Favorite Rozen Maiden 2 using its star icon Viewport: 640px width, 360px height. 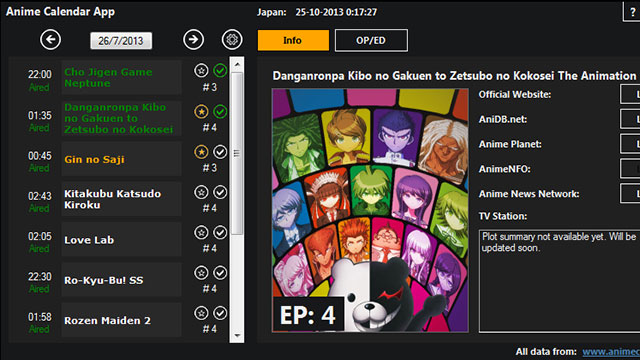tap(201, 313)
